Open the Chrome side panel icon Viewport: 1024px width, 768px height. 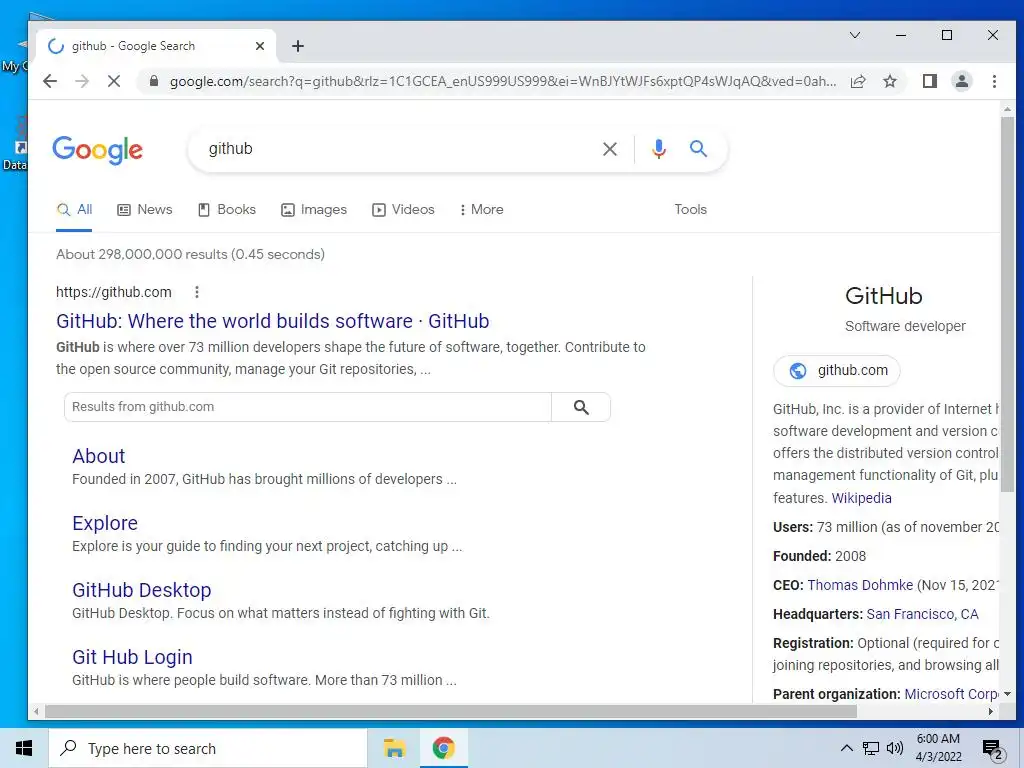(930, 81)
